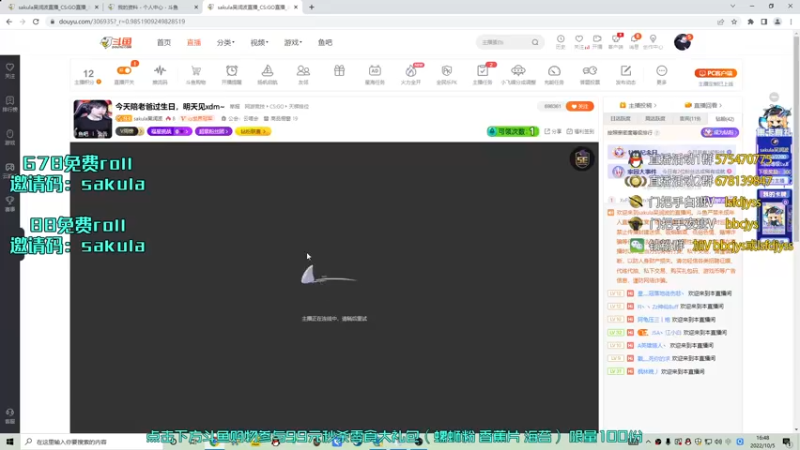Open the flame 火力全开 icon
This screenshot has width=800, height=450.
coord(411,71)
